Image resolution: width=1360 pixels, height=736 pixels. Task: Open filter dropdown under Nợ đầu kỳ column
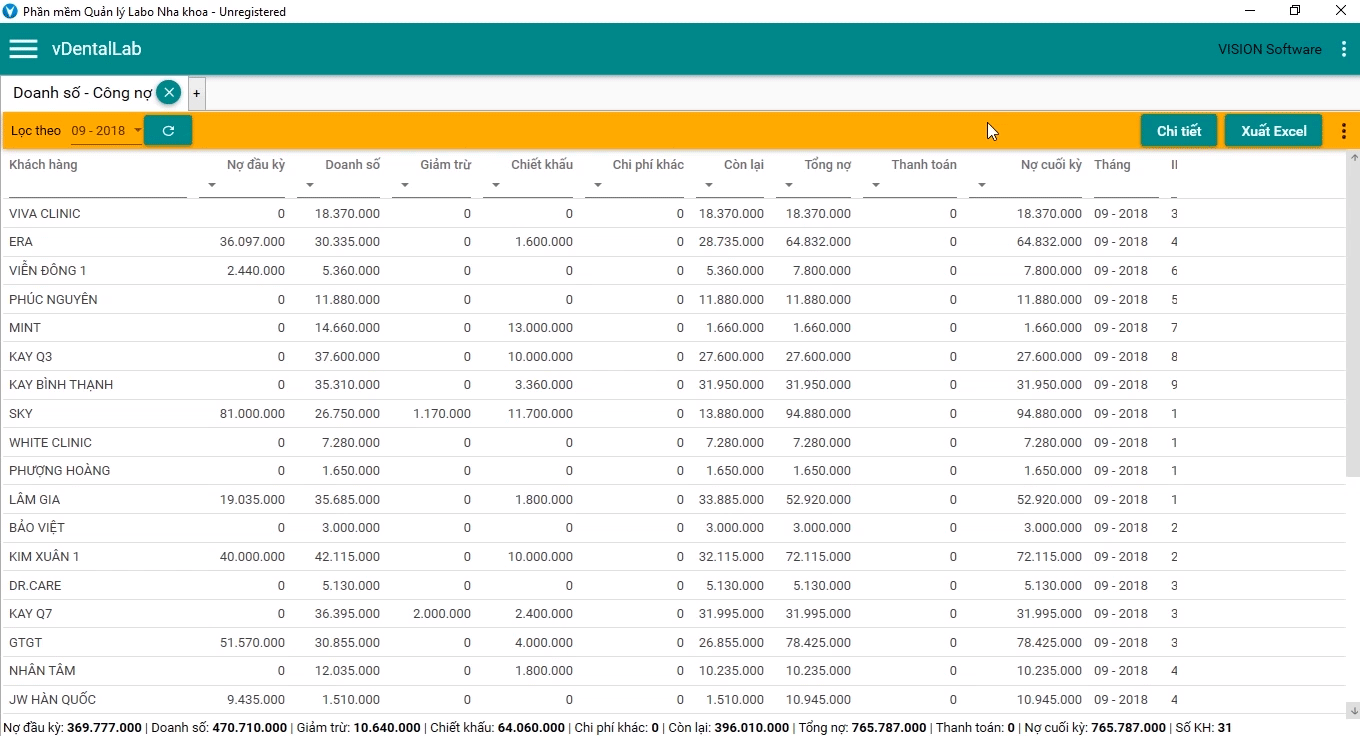212,185
